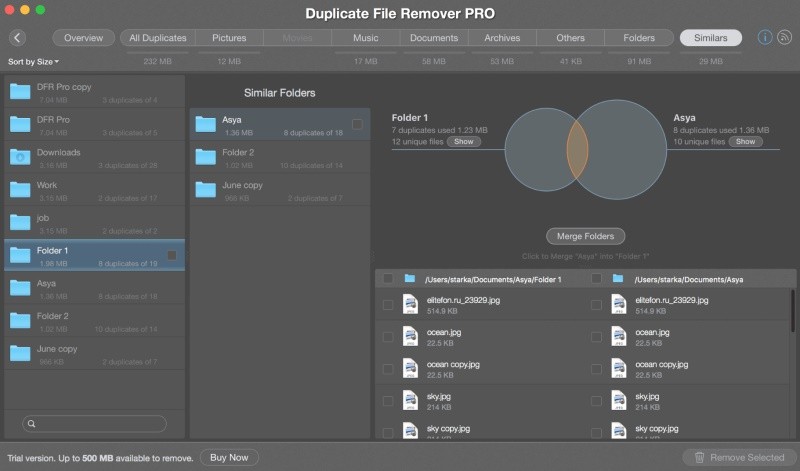
Task: Select Asya folder in left sidebar list
Action: coord(94,288)
